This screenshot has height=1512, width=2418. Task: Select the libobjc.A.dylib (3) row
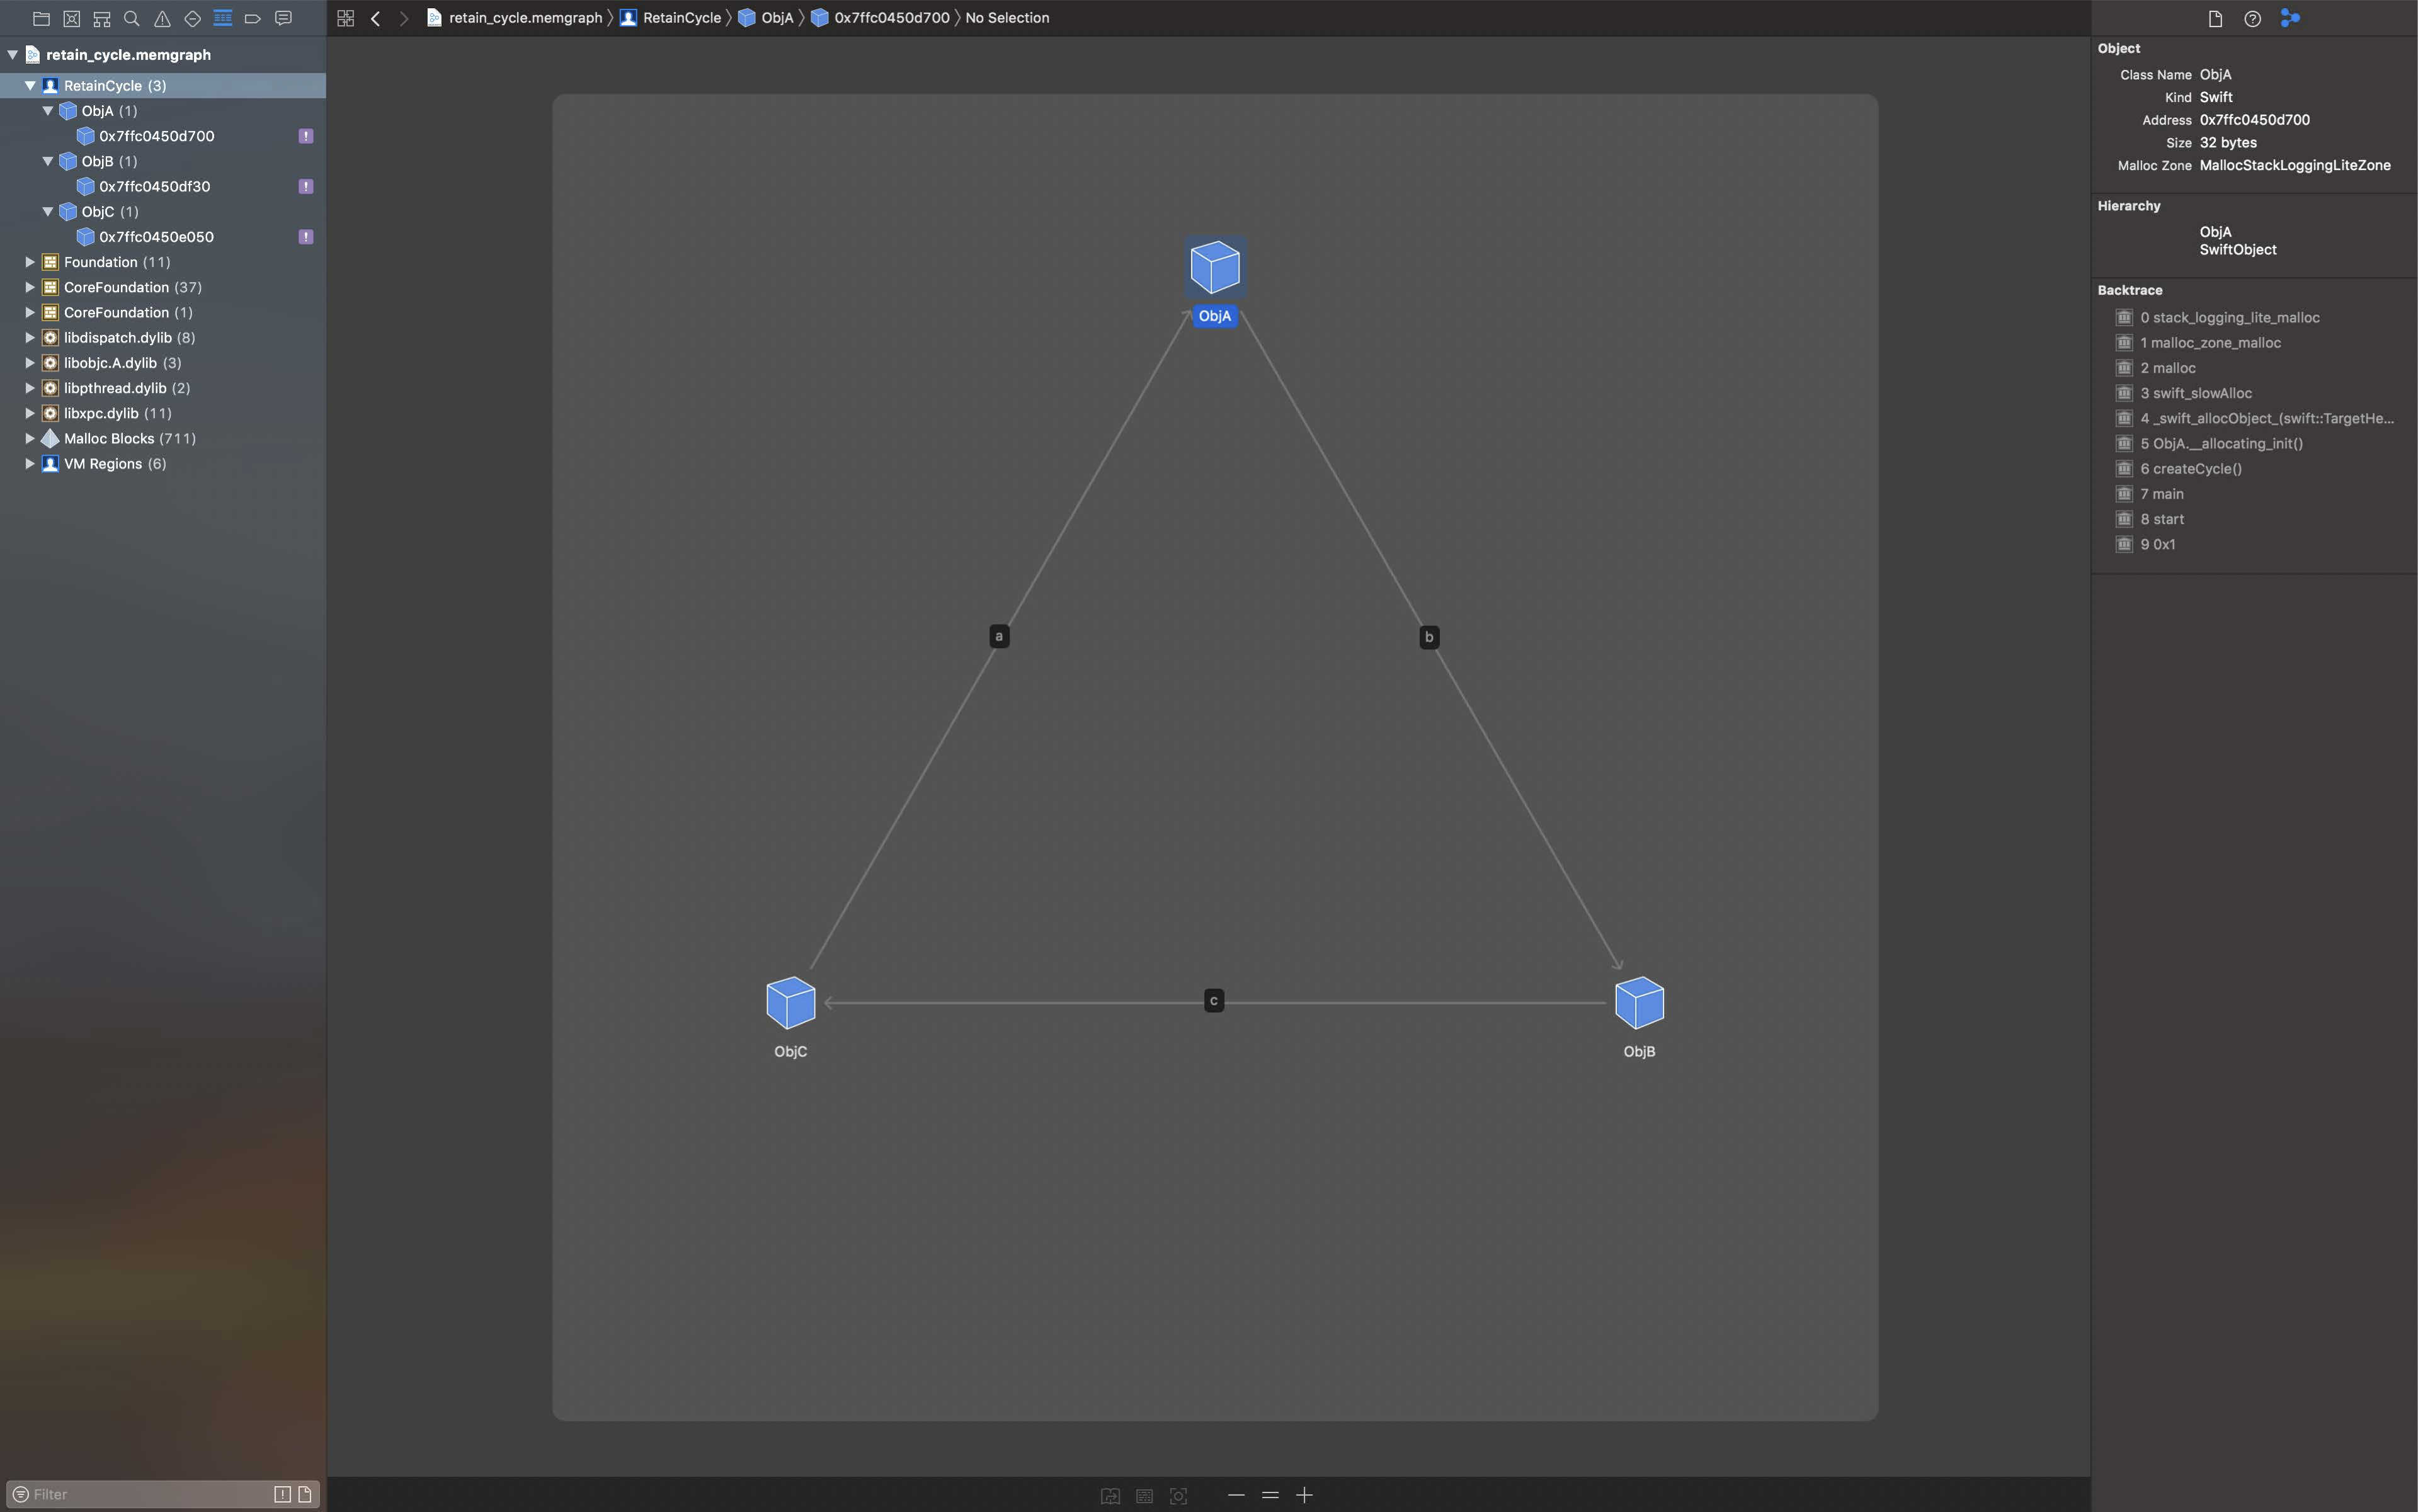(x=163, y=363)
